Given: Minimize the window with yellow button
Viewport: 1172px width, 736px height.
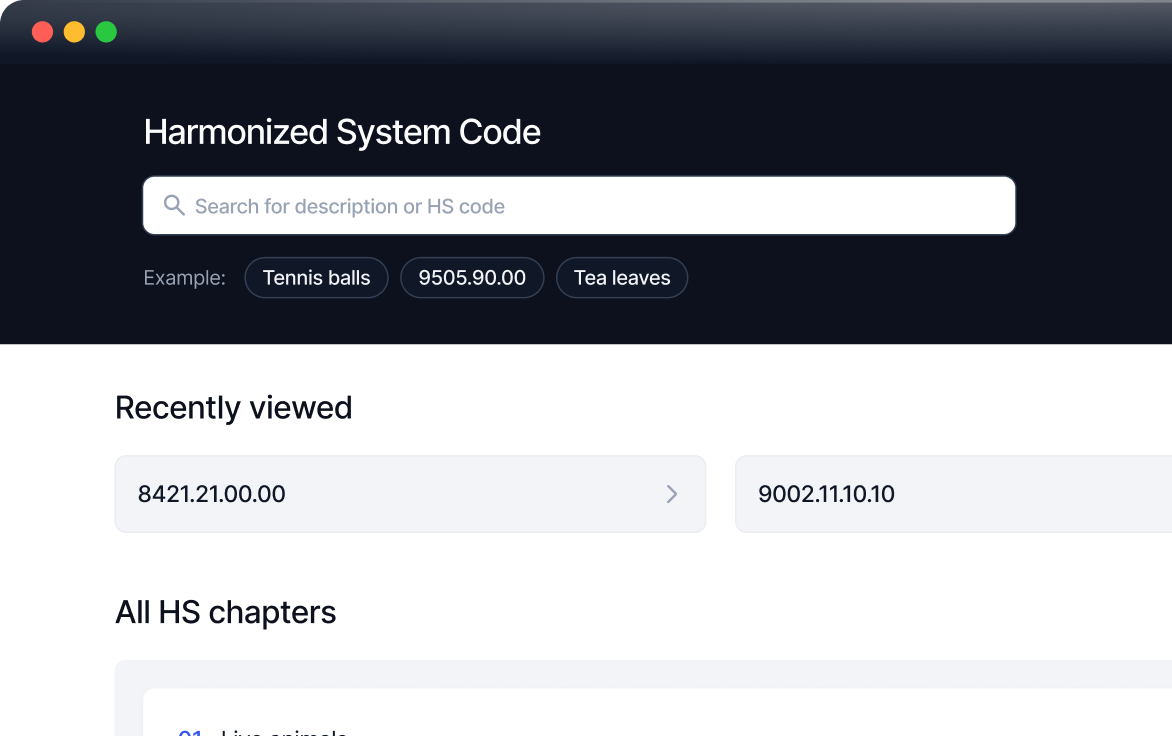Looking at the screenshot, I should (x=74, y=32).
